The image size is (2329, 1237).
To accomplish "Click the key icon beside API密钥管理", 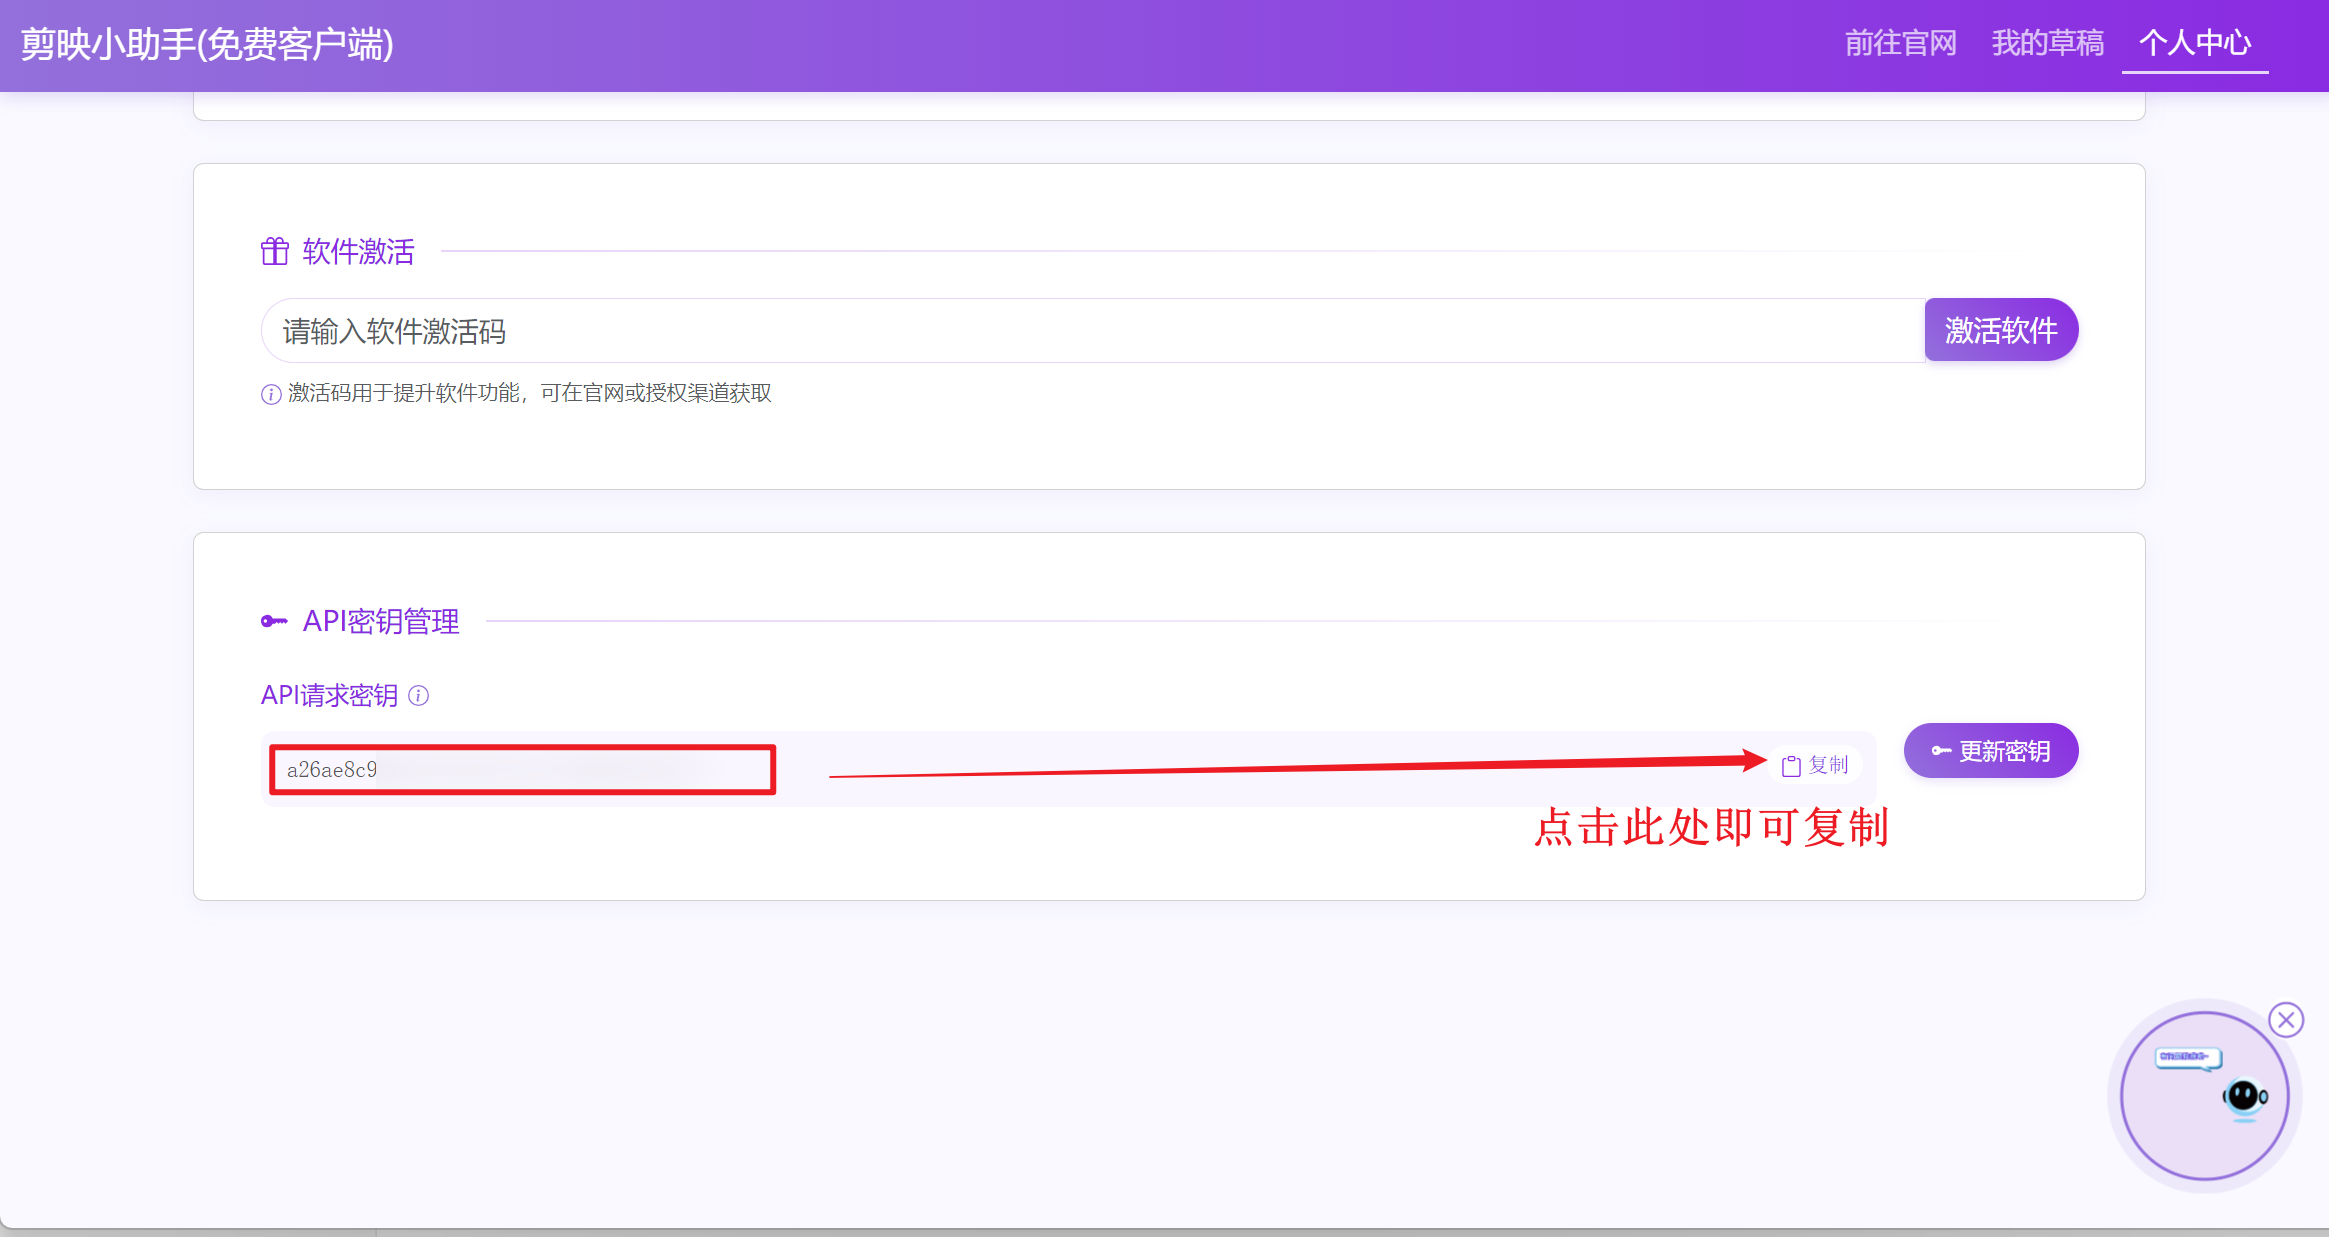I will [274, 621].
